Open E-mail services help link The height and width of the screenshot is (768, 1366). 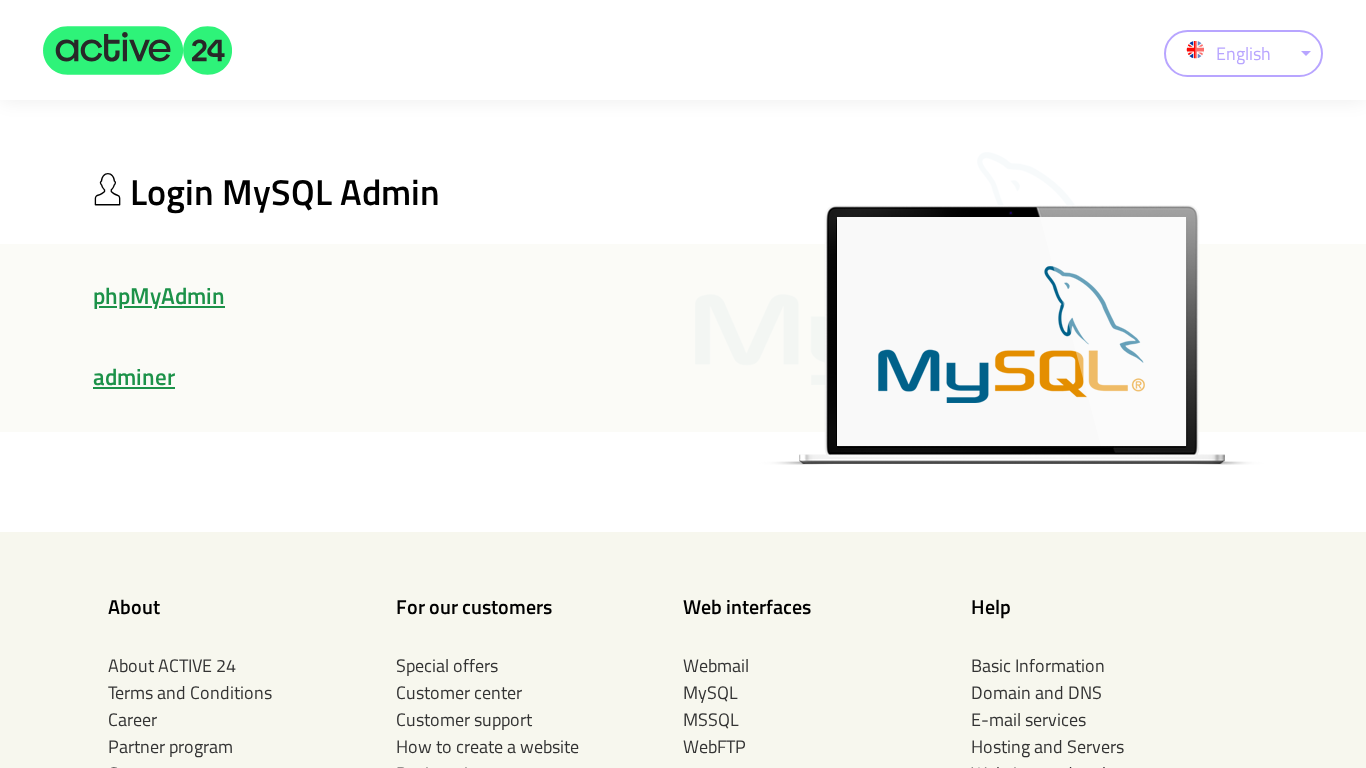(x=1028, y=720)
